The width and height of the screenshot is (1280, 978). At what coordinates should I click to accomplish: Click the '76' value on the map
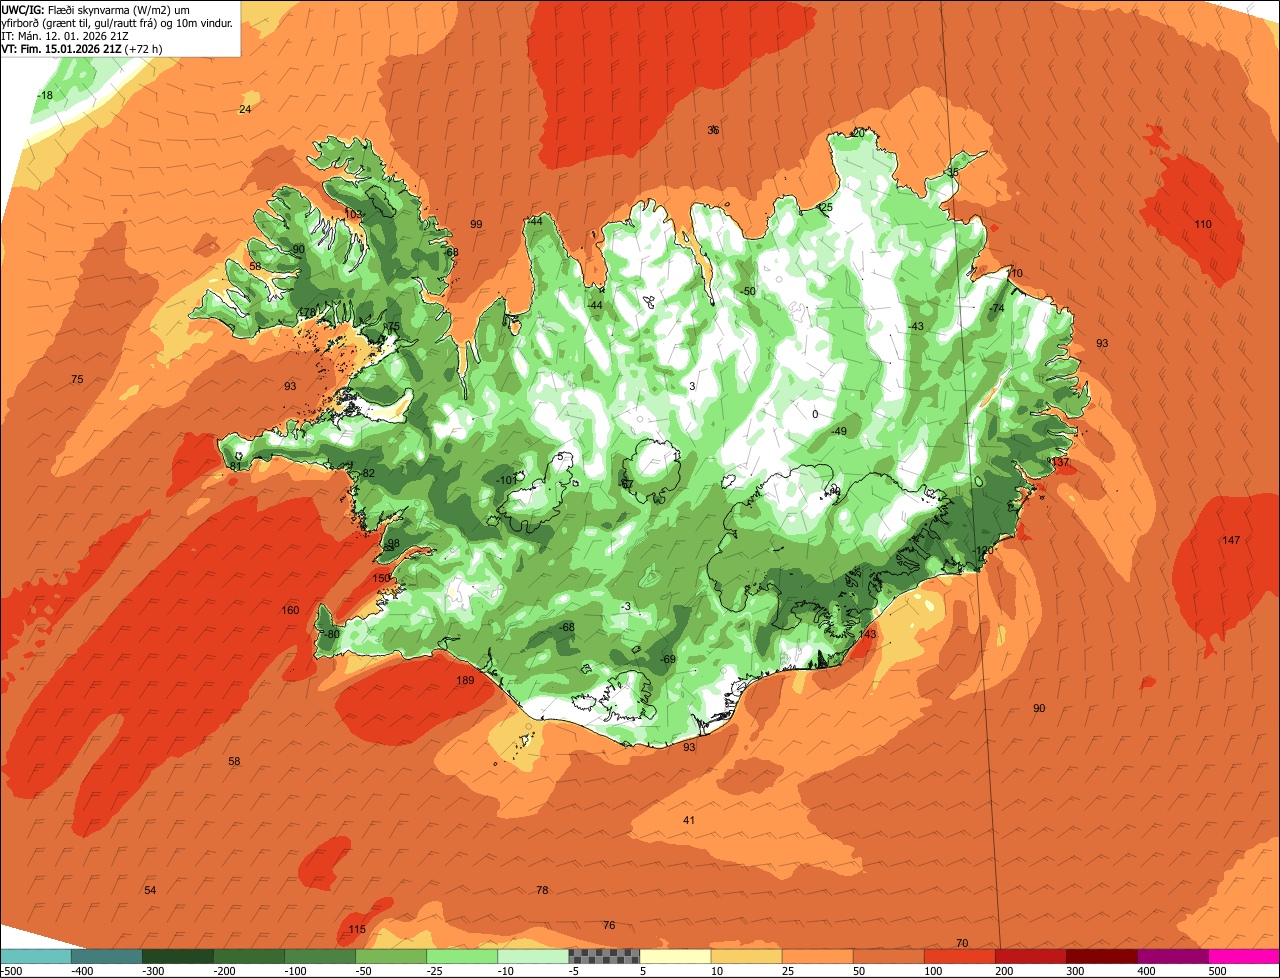609,925
